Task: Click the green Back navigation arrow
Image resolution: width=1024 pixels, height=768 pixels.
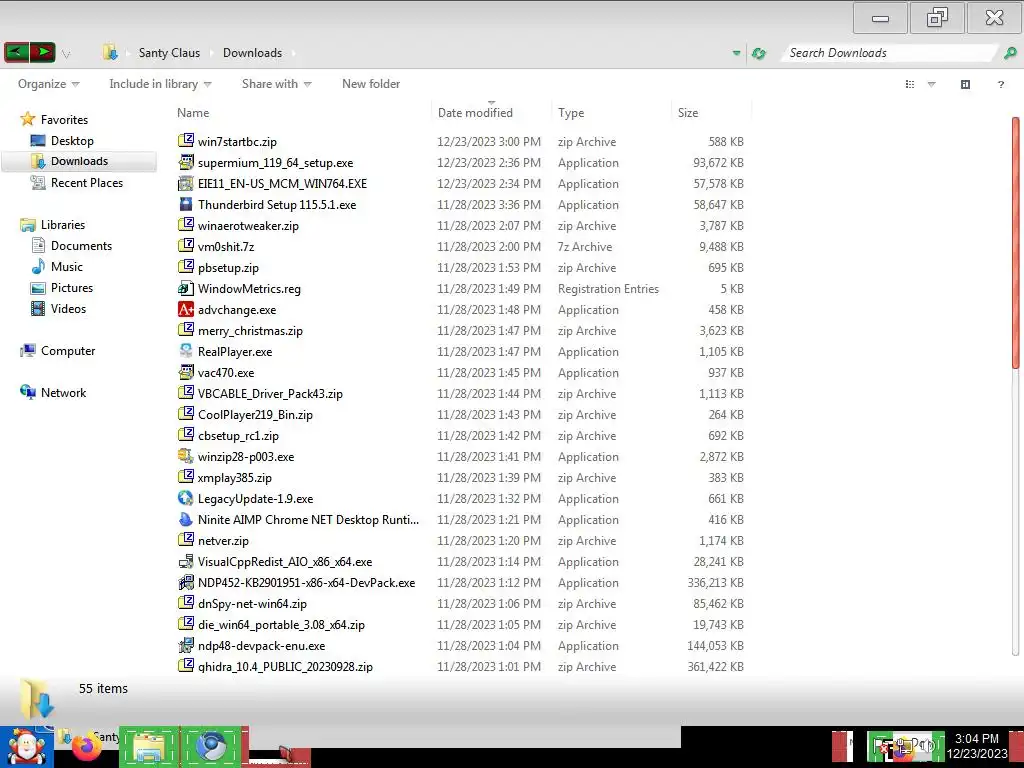Action: (x=17, y=52)
